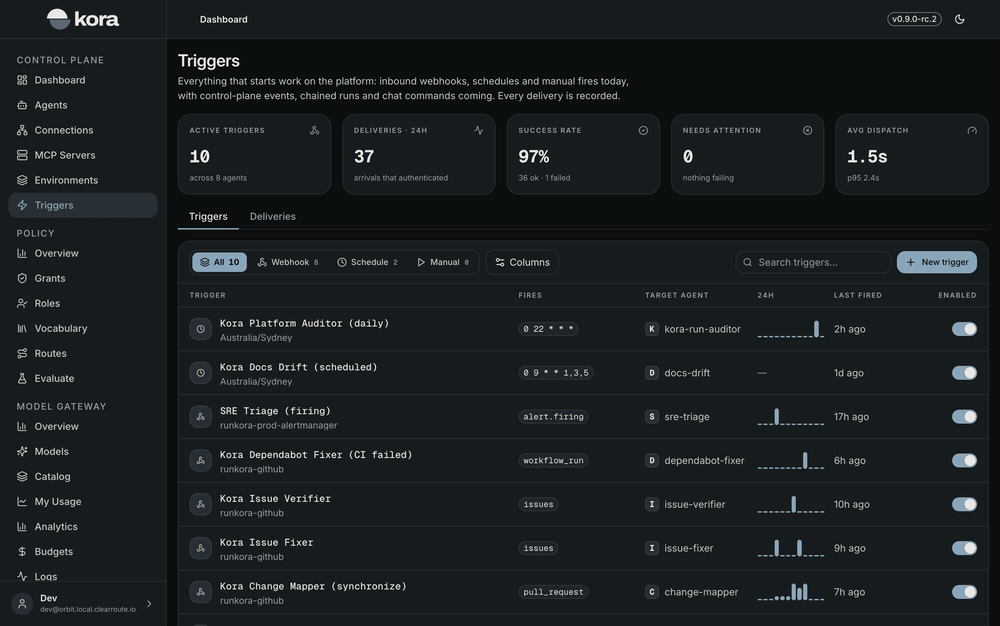Open the Budgets page
Image resolution: width=1000 pixels, height=626 pixels.
pyautogui.click(x=83, y=551)
